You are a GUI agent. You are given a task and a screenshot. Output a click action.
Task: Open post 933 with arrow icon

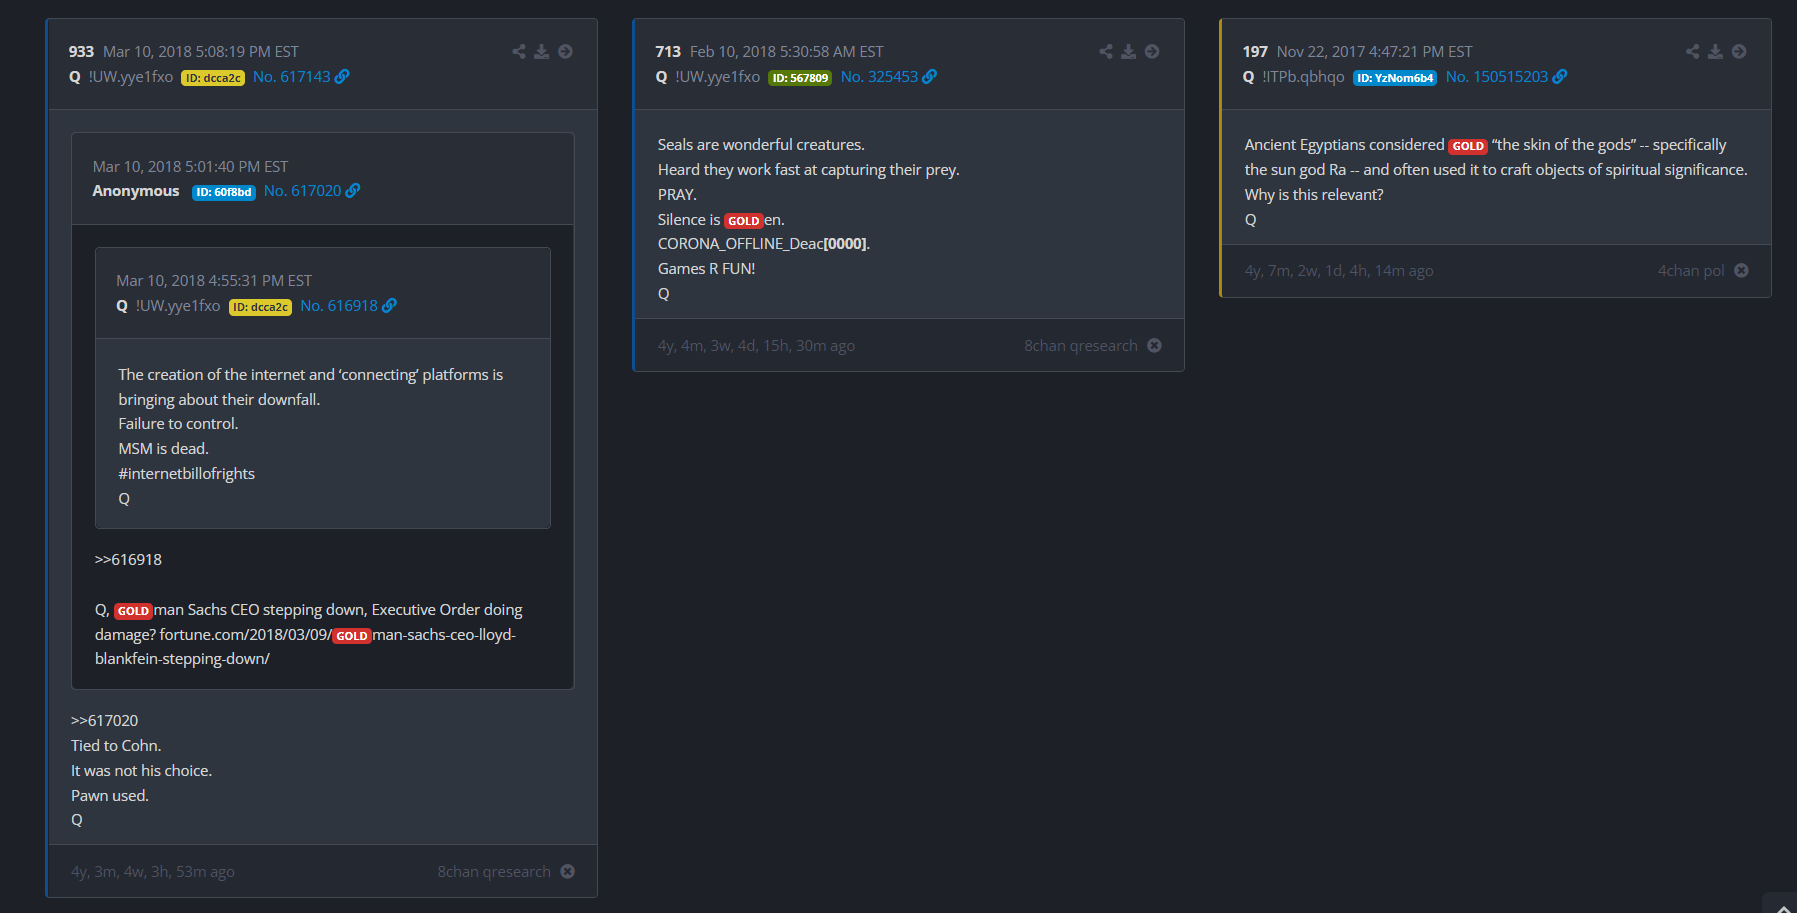pyautogui.click(x=565, y=51)
